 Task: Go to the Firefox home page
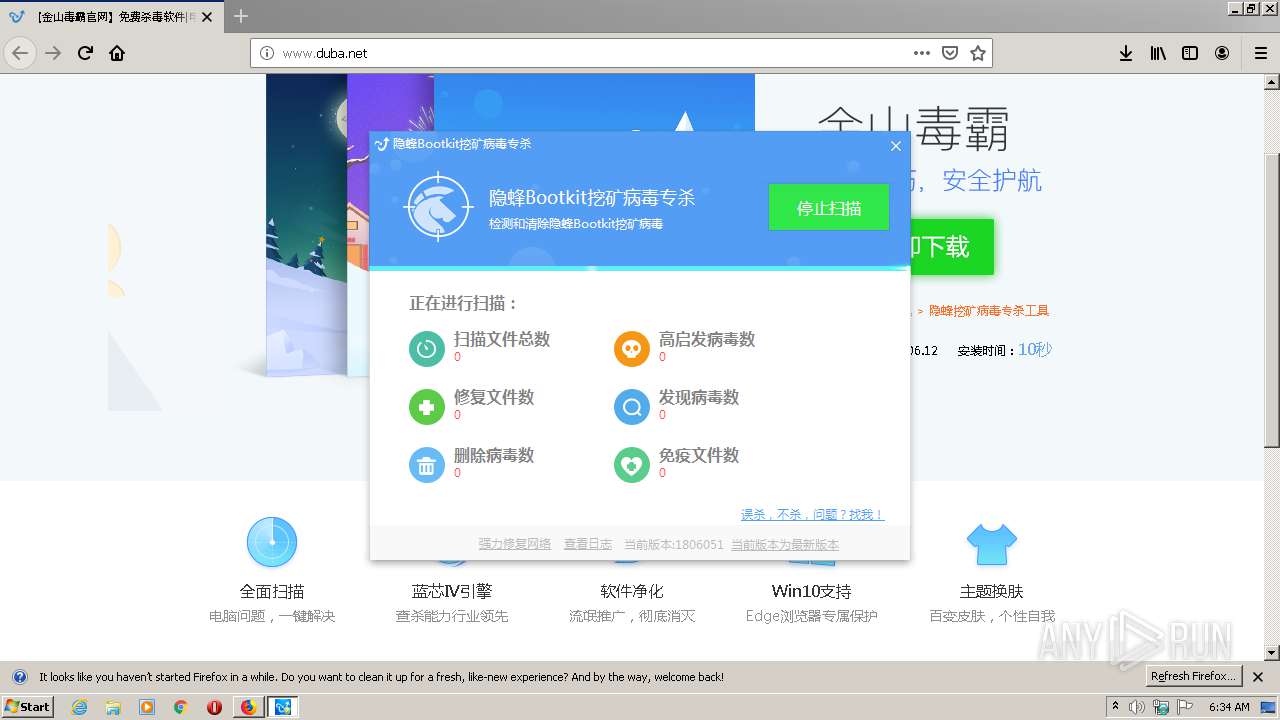click(117, 53)
